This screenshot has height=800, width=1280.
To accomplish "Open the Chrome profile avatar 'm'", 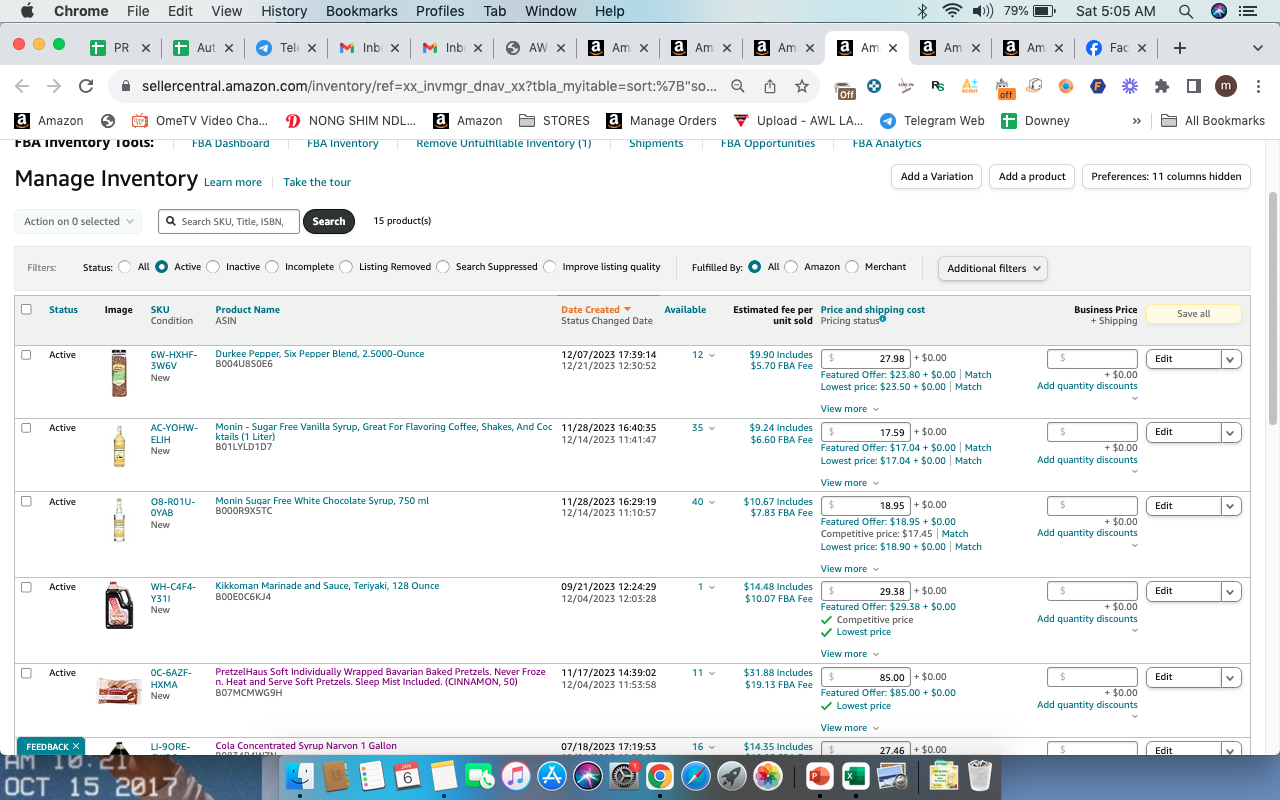I will 1226,86.
